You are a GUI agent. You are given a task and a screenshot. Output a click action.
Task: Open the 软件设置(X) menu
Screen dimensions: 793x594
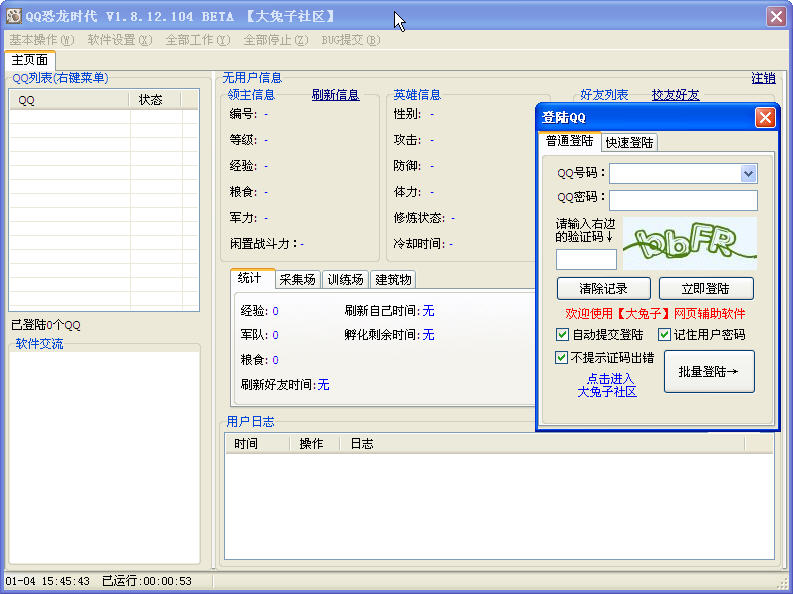pos(119,40)
